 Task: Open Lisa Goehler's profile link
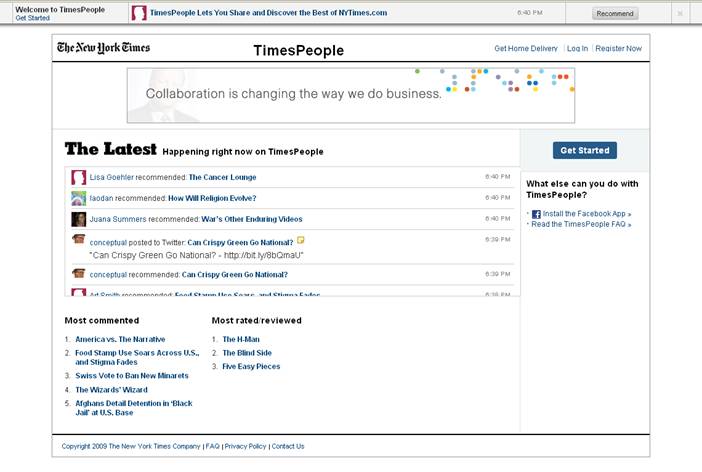coord(111,177)
